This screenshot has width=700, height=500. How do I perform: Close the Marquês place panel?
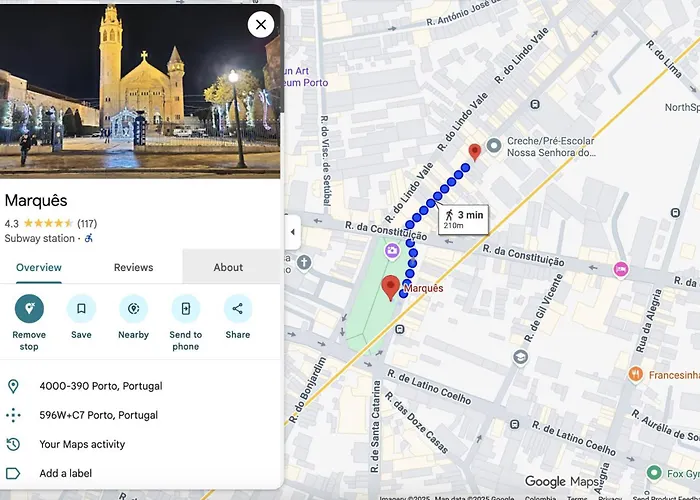[x=260, y=24]
